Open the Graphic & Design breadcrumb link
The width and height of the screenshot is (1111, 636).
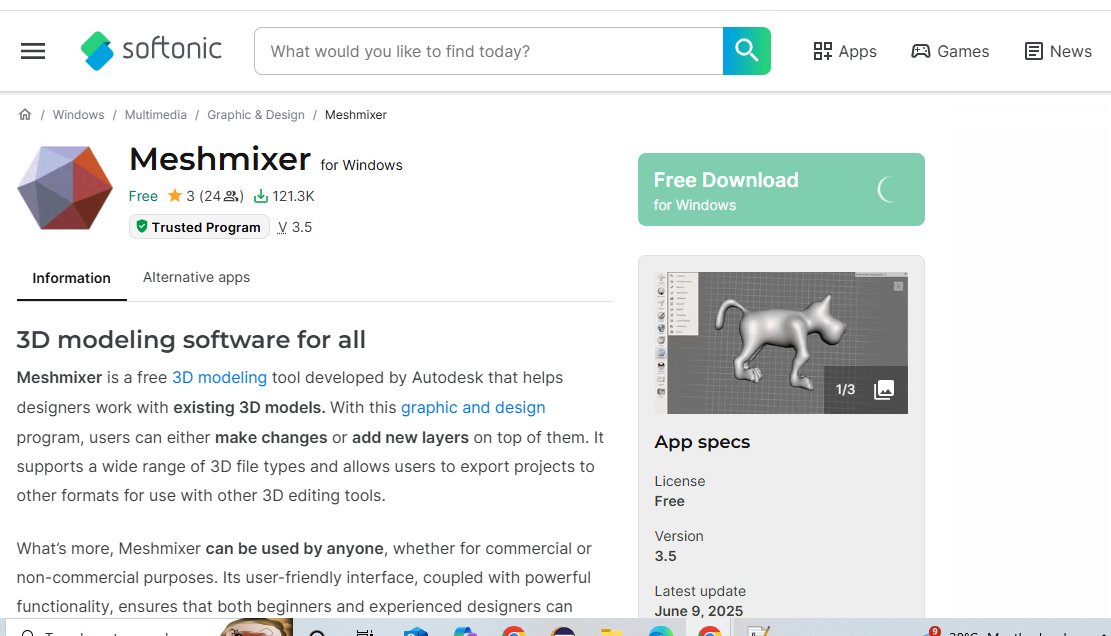coord(256,115)
